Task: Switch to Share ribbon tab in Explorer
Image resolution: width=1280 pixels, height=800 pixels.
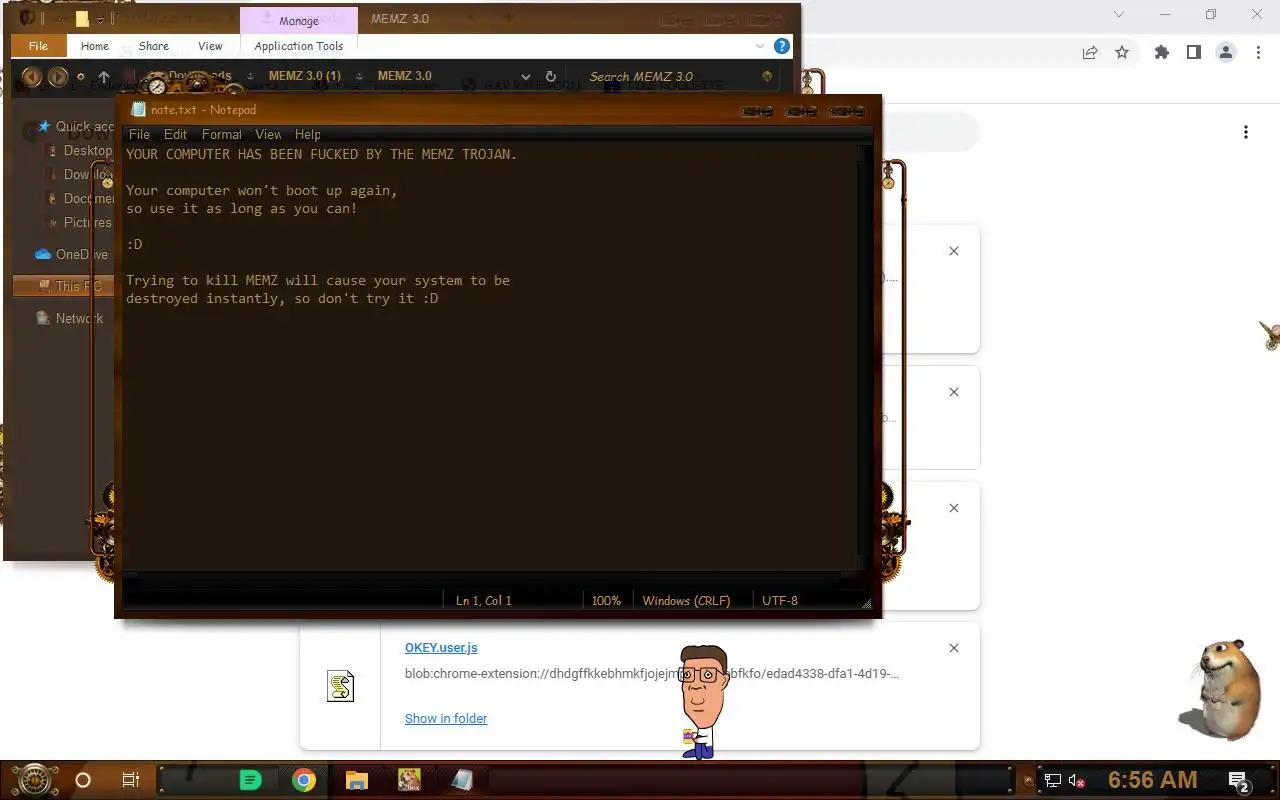Action: pos(153,46)
